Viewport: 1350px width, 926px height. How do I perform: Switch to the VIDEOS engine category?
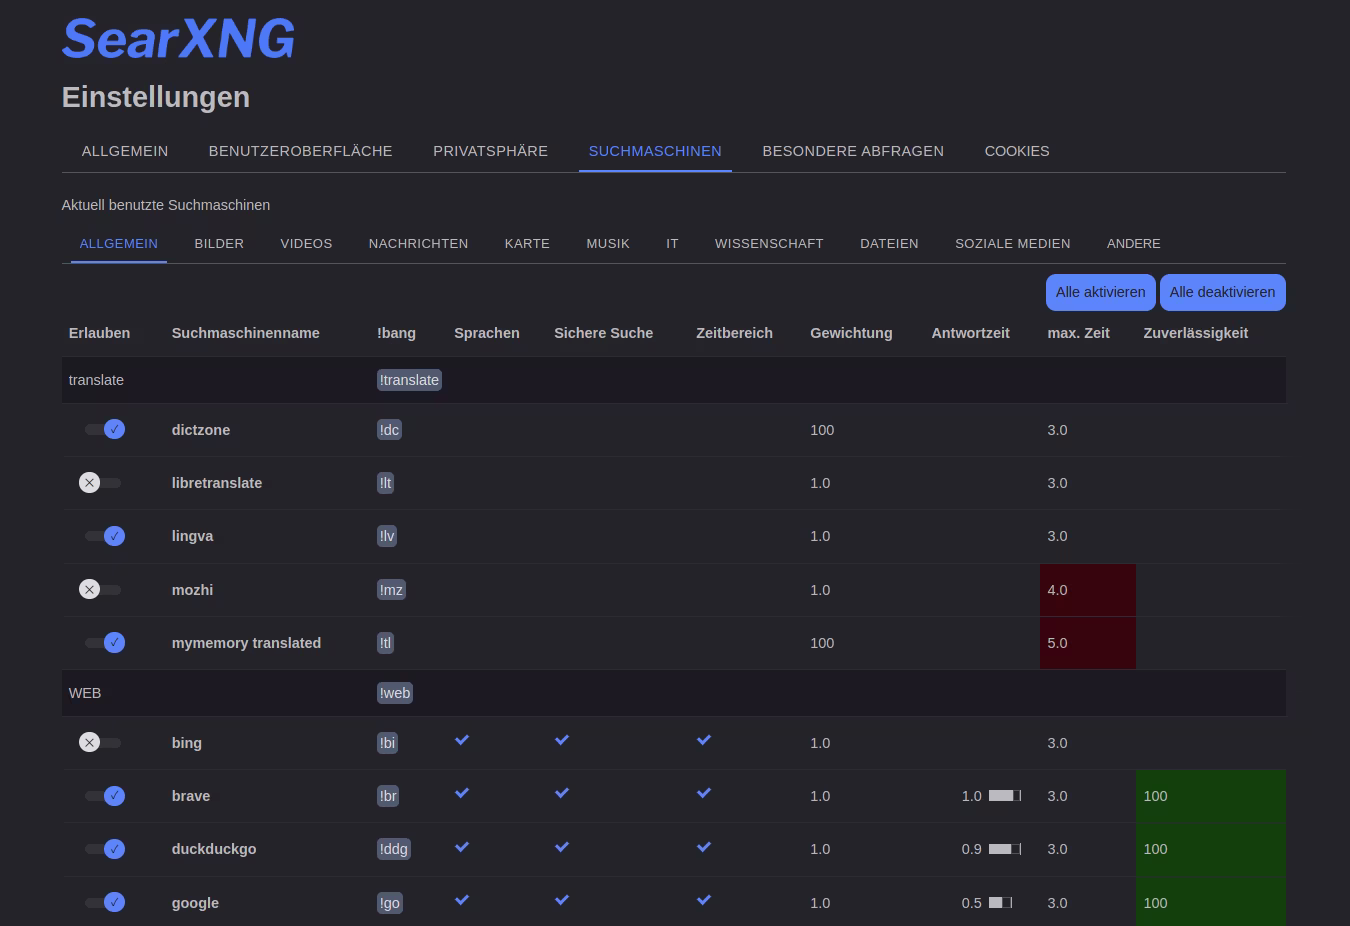pyautogui.click(x=306, y=244)
